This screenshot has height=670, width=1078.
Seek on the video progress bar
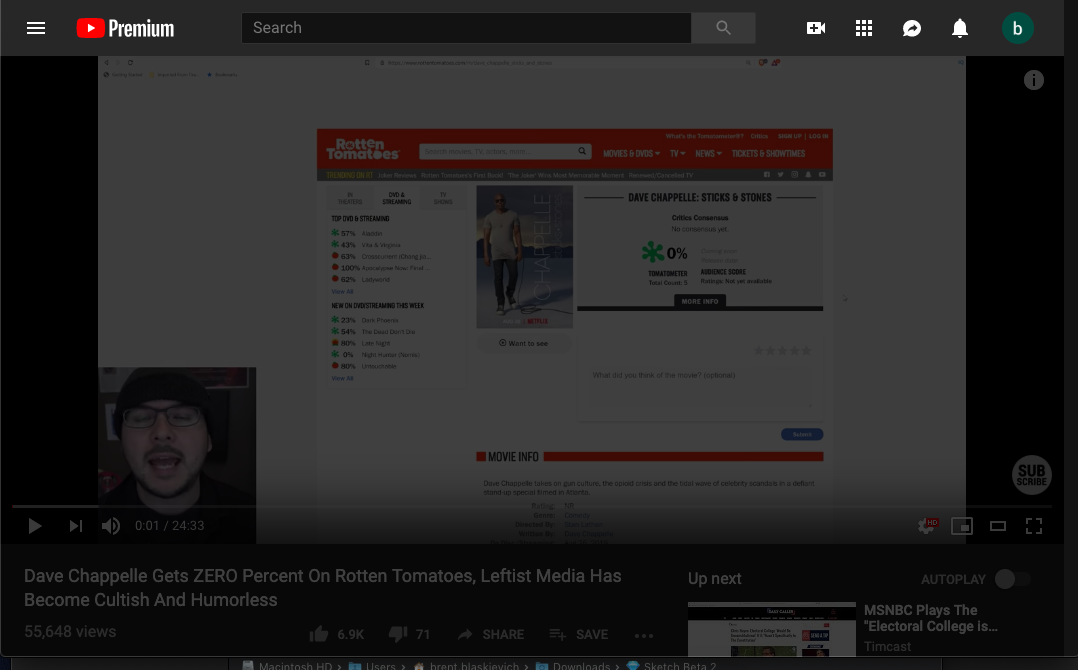(531, 506)
